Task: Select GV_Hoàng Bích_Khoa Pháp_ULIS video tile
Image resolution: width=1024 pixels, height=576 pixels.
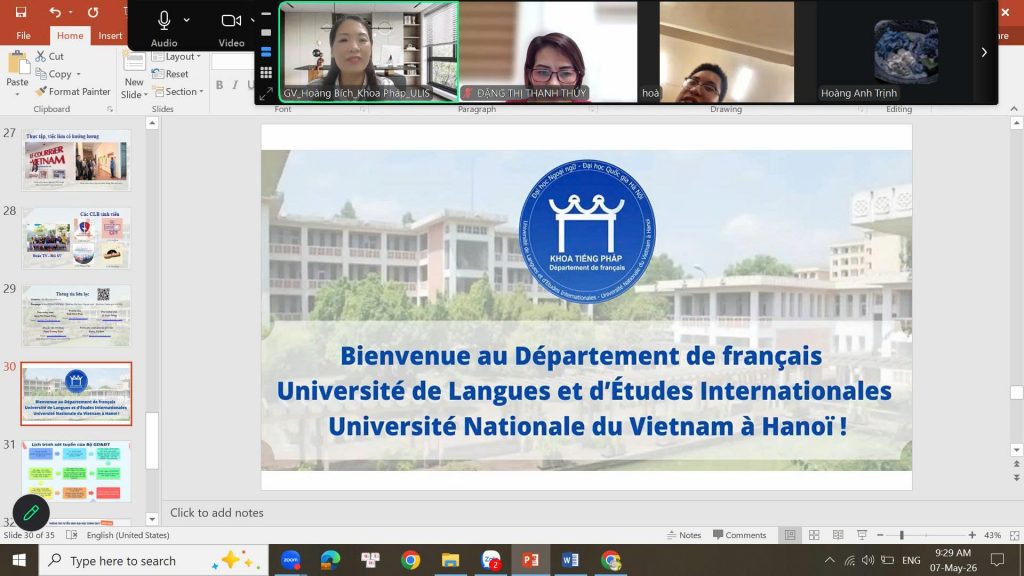Action: [x=369, y=52]
